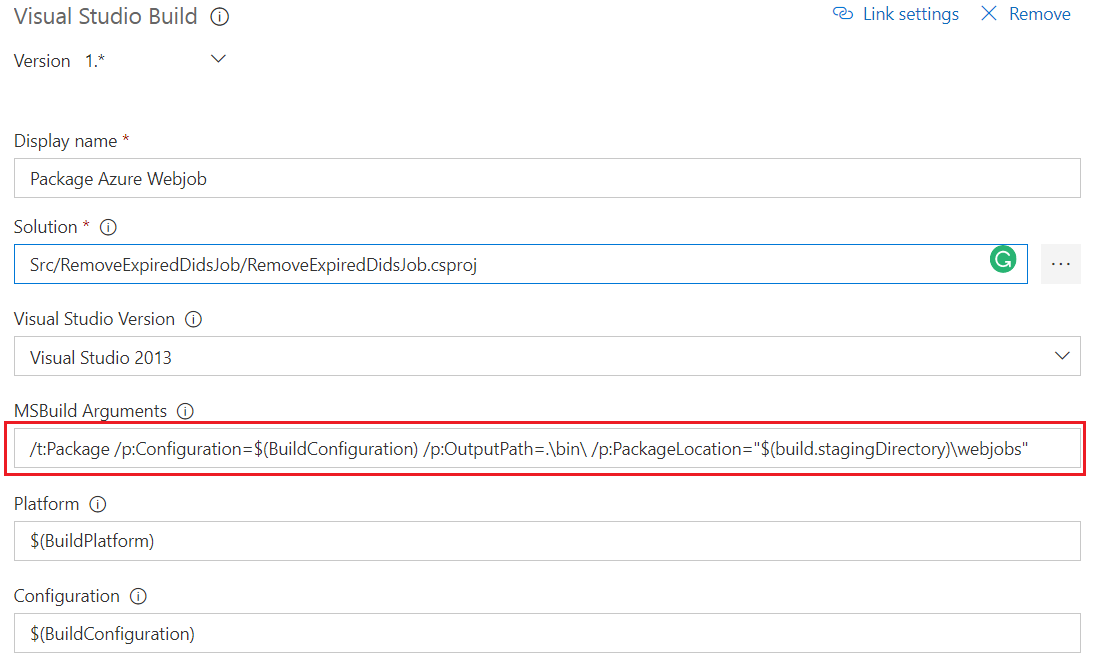Click the Platform field showing $(BuildPlatform)
The height and width of the screenshot is (663, 1101).
click(x=547, y=541)
